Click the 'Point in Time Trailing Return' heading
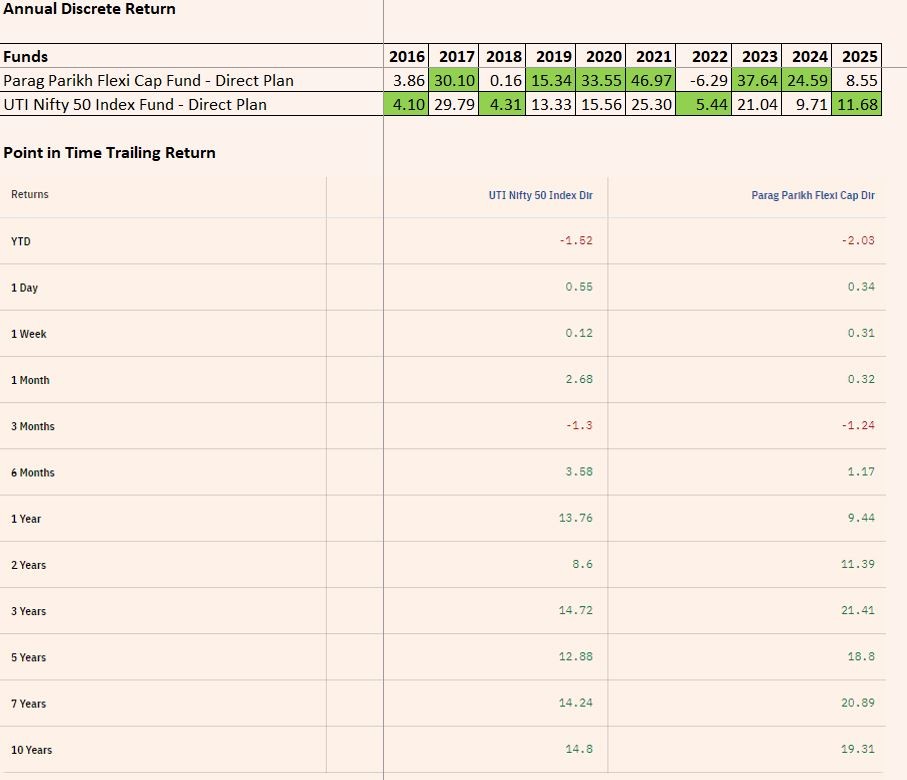The height and width of the screenshot is (780, 907). click(109, 153)
